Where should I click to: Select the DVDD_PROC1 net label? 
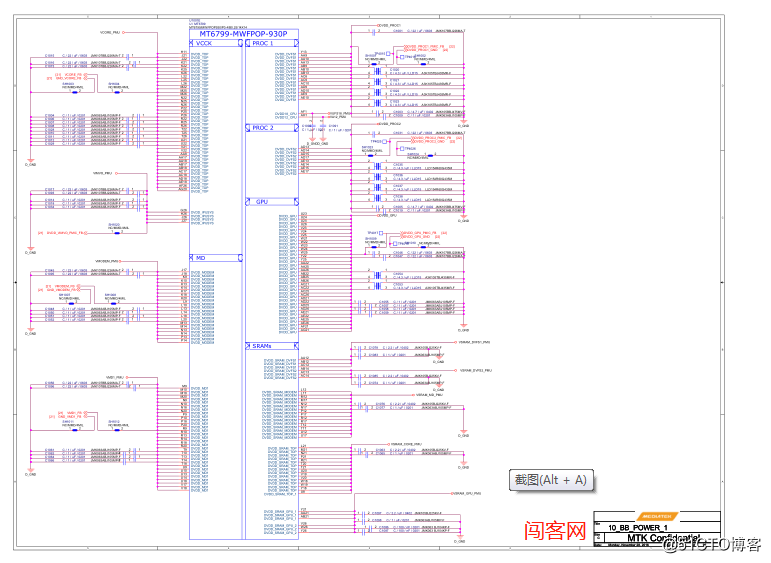tap(390, 25)
